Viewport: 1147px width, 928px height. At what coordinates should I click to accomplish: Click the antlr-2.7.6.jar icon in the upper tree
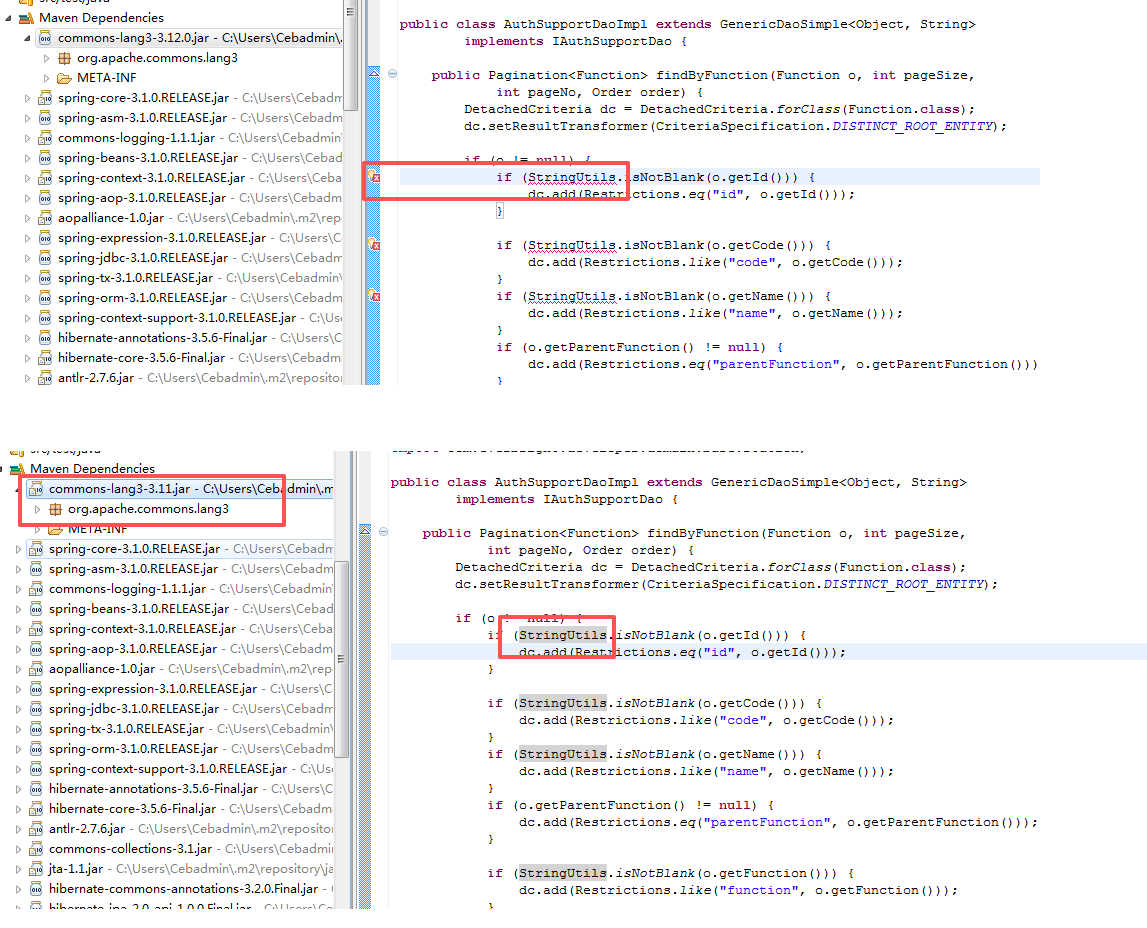(x=45, y=378)
